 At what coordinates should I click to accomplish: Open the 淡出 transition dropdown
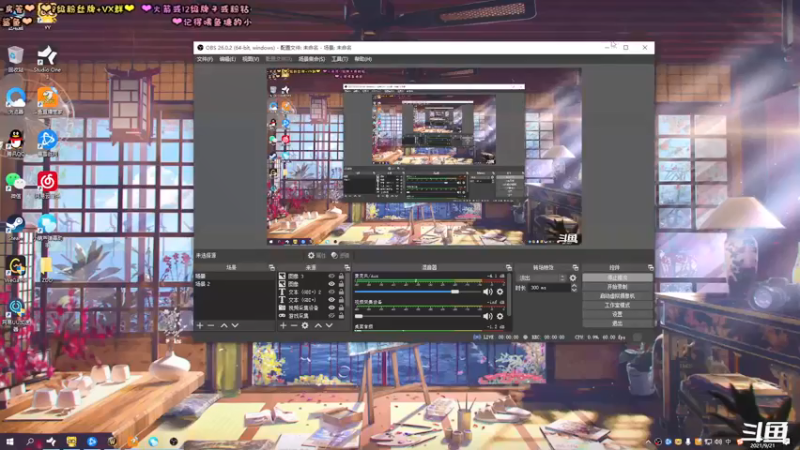click(x=542, y=278)
